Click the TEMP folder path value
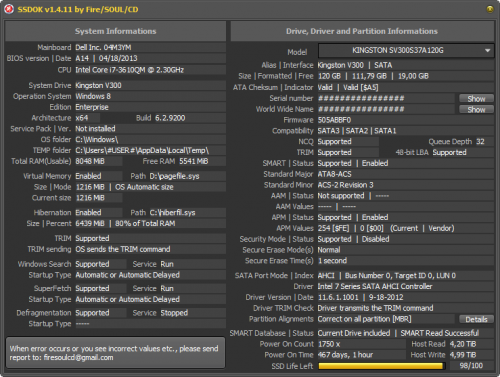 click(x=142, y=150)
